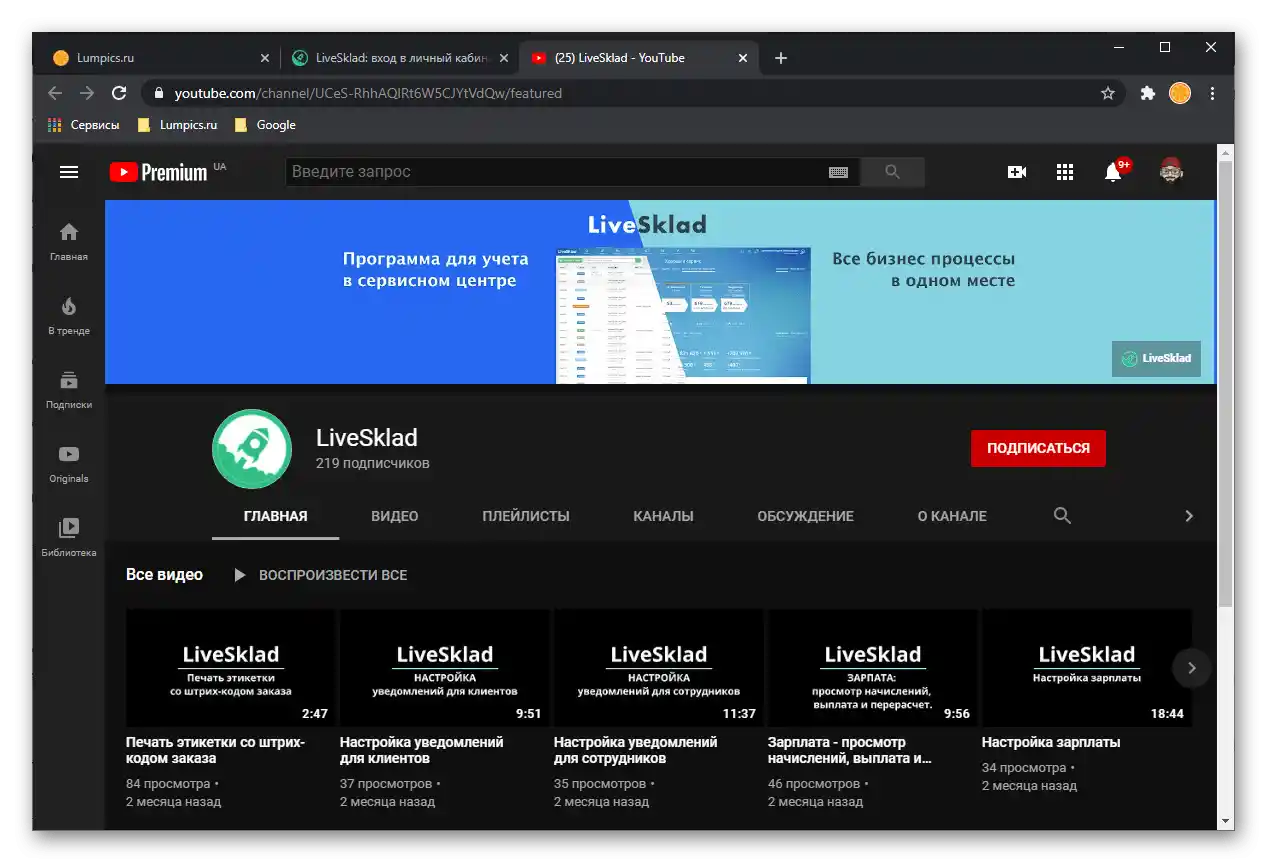Click the channel search magnifier icon

(x=1061, y=515)
